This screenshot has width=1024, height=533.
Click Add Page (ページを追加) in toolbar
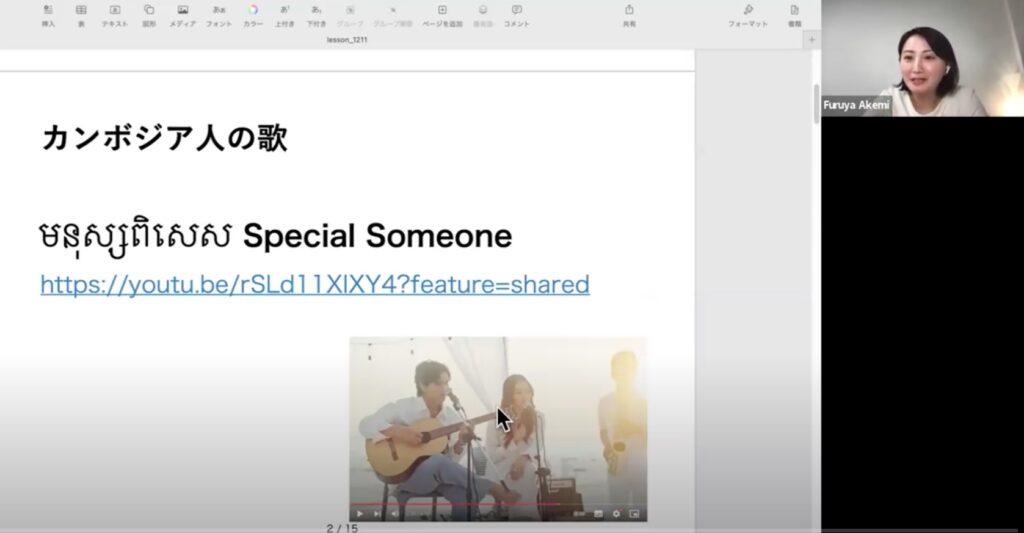(x=442, y=14)
